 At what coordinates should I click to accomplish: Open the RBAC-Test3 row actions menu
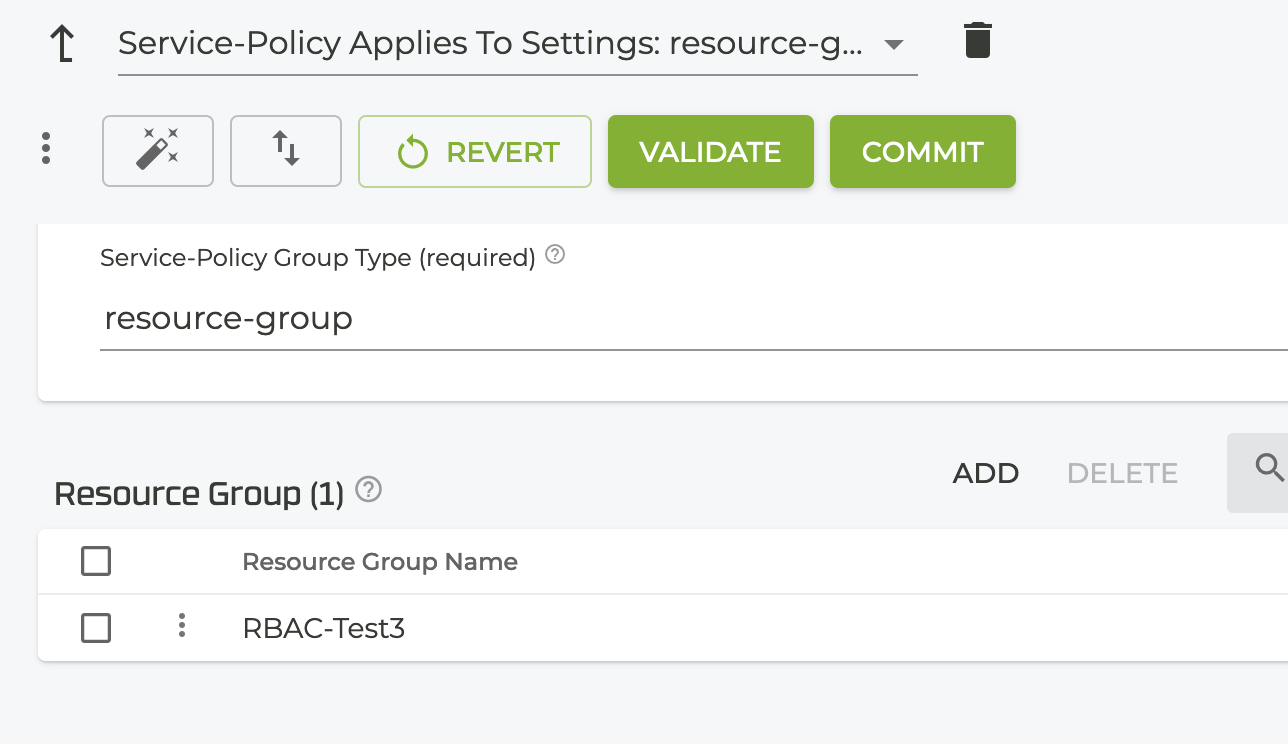coord(181,626)
